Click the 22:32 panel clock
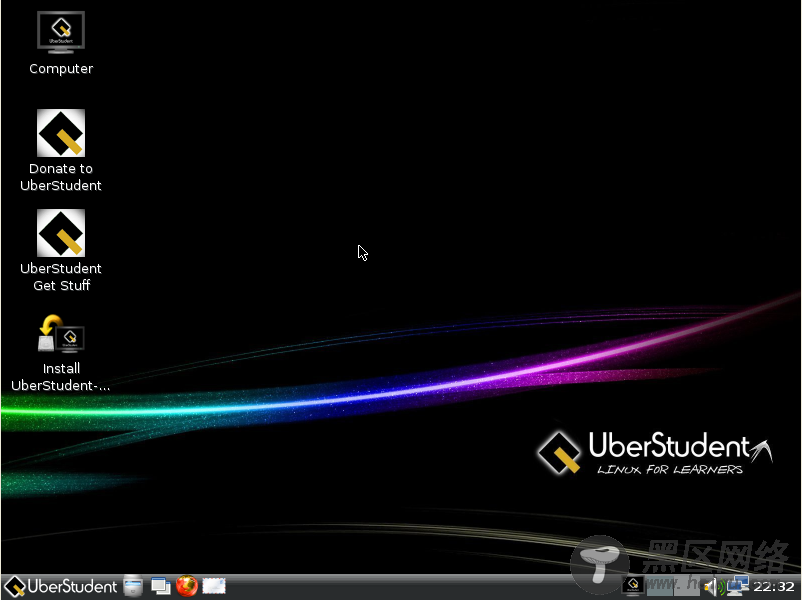The image size is (802, 600). pos(773,587)
